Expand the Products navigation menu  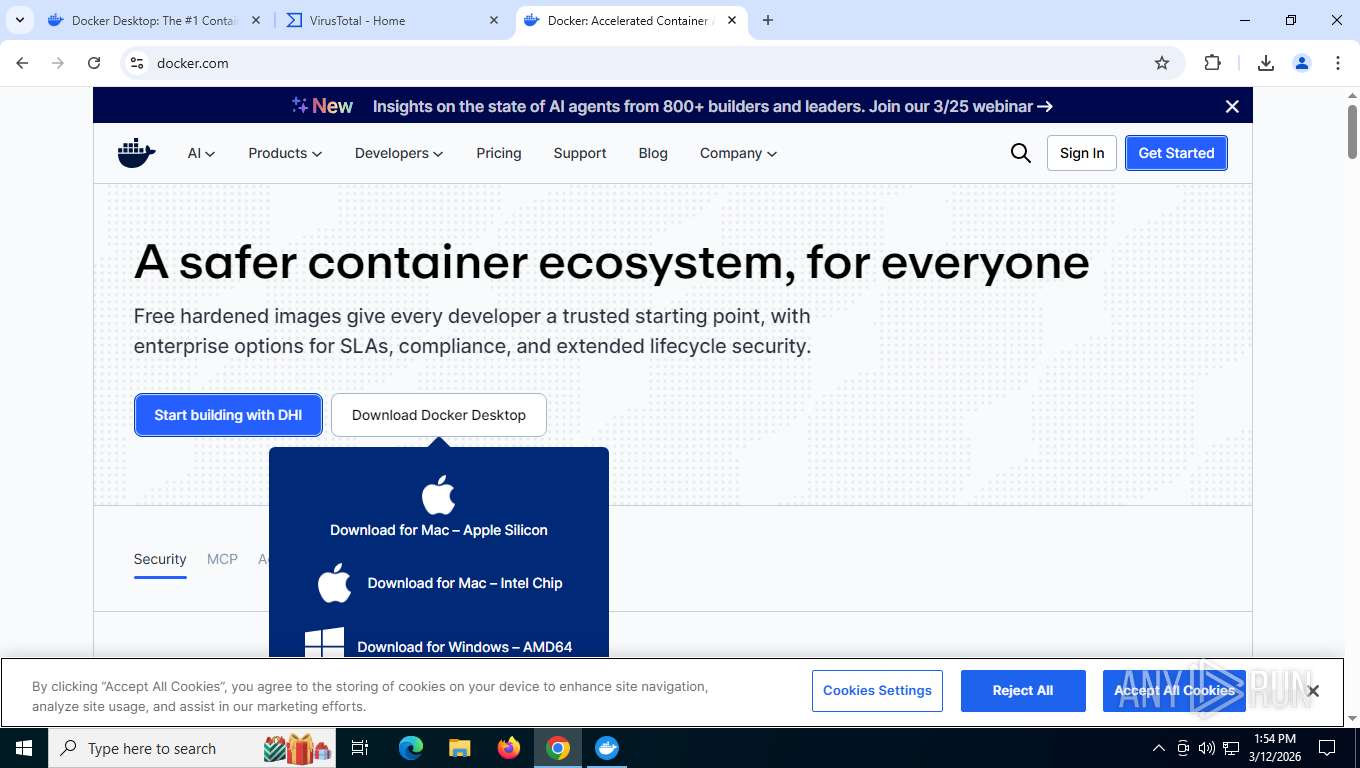coord(285,153)
